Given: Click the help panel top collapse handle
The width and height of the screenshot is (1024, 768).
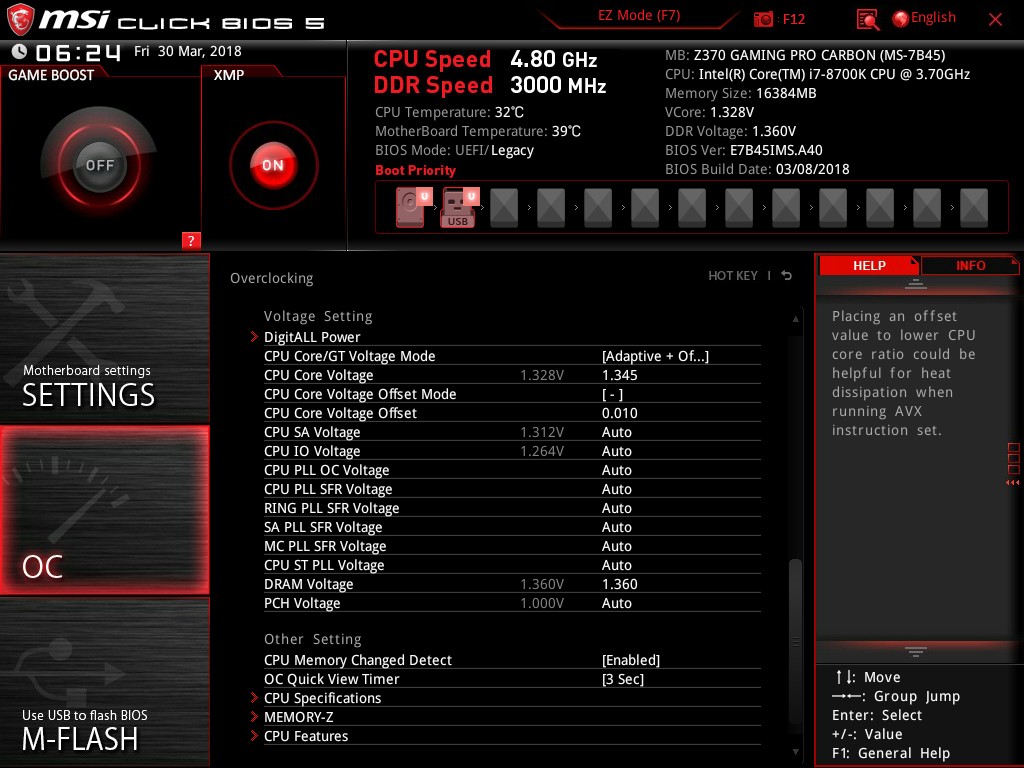Looking at the screenshot, I should [x=915, y=284].
